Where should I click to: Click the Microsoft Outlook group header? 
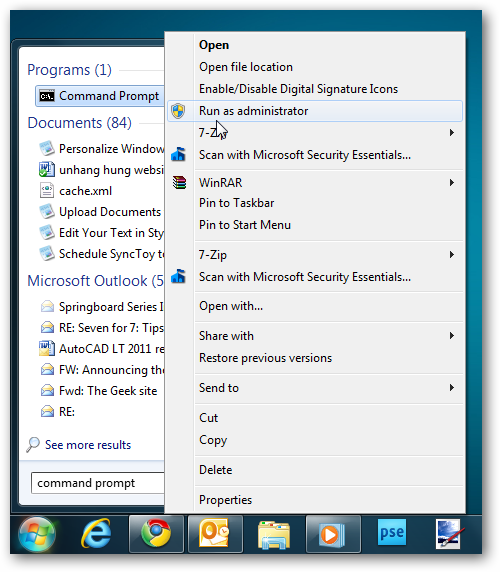tap(96, 281)
